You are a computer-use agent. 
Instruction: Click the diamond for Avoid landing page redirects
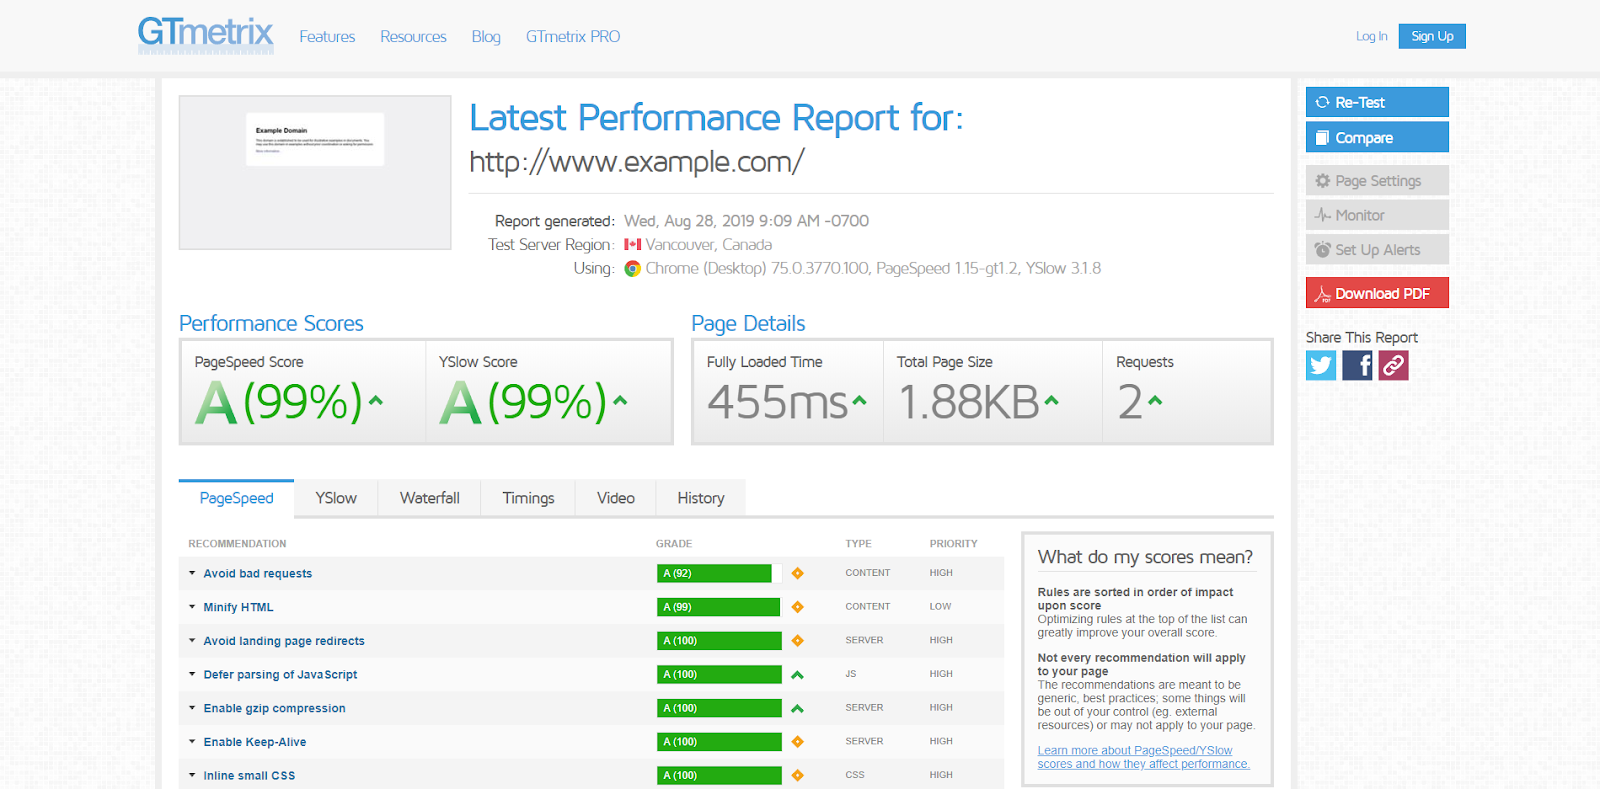(797, 641)
